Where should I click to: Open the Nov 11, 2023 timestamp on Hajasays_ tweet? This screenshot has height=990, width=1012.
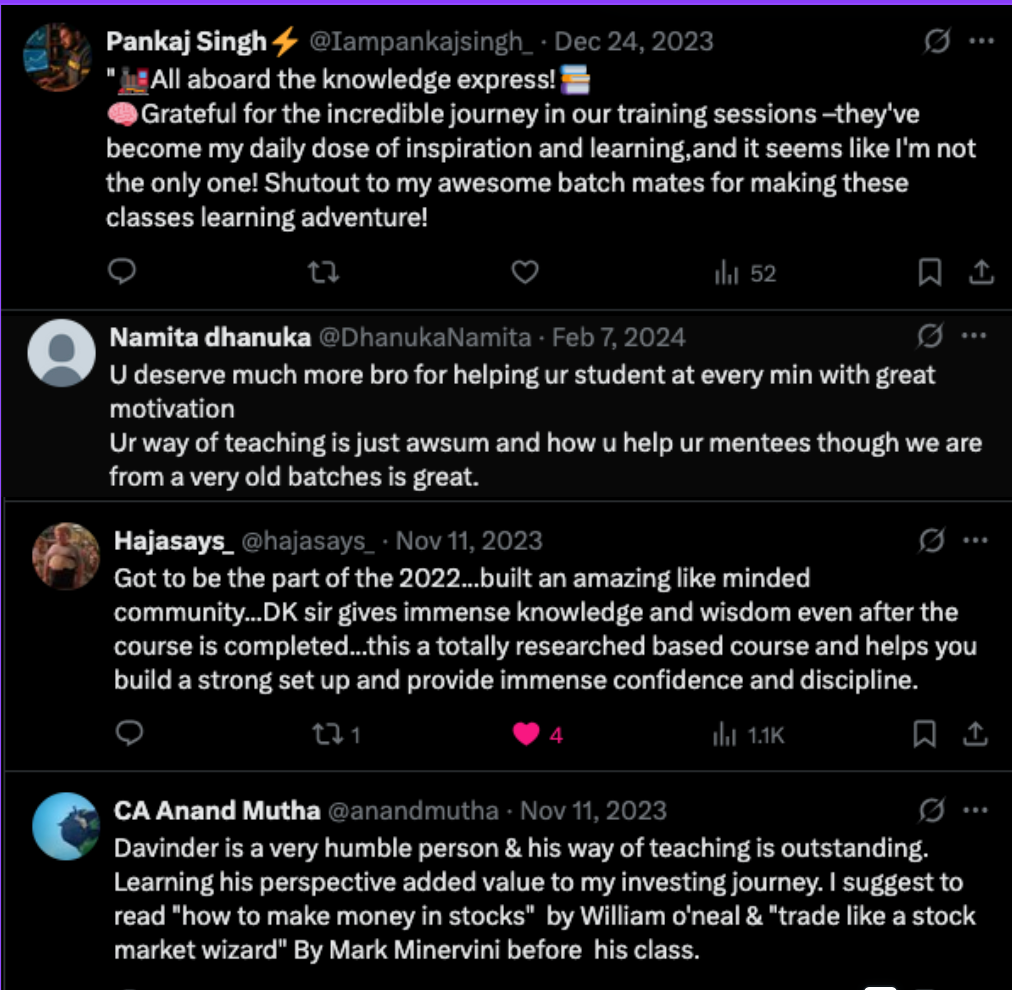(x=469, y=541)
